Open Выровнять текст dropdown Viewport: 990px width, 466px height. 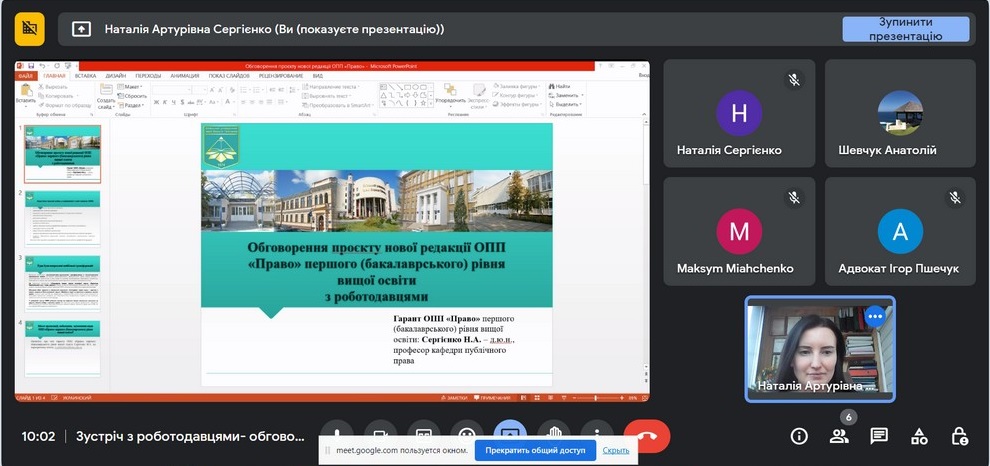[x=328, y=96]
